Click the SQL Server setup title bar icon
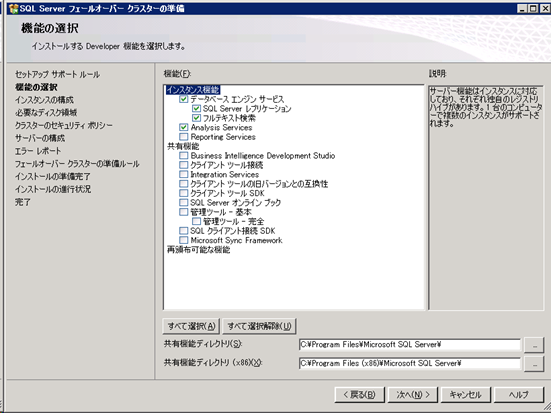This screenshot has width=551, height=413. [14, 8]
